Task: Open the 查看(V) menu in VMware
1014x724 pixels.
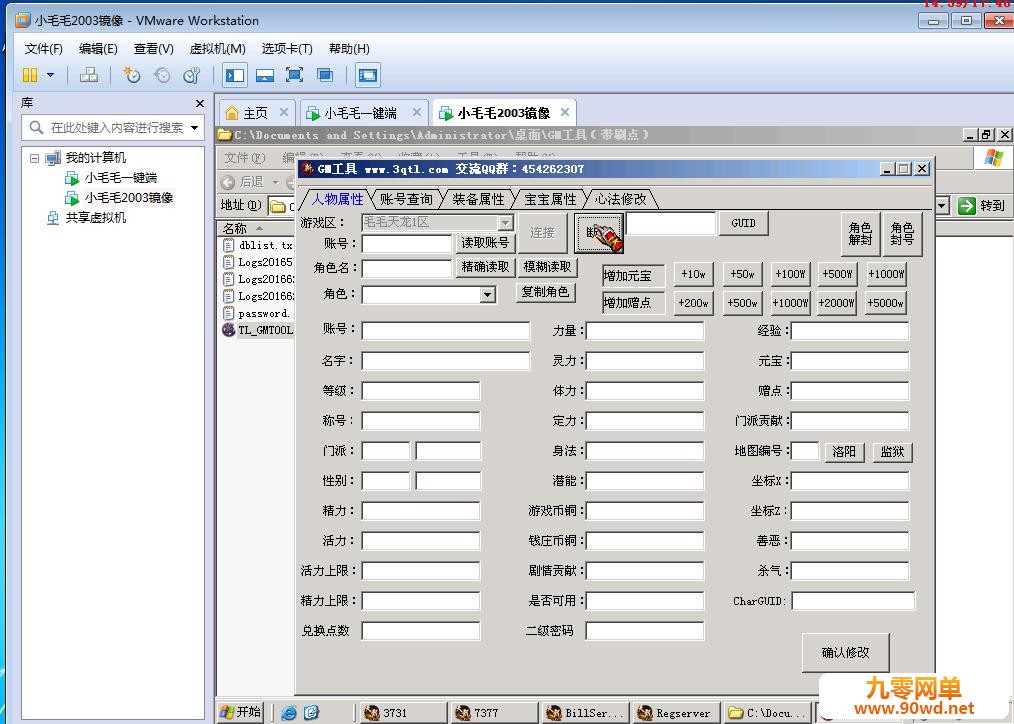Action: [x=153, y=48]
